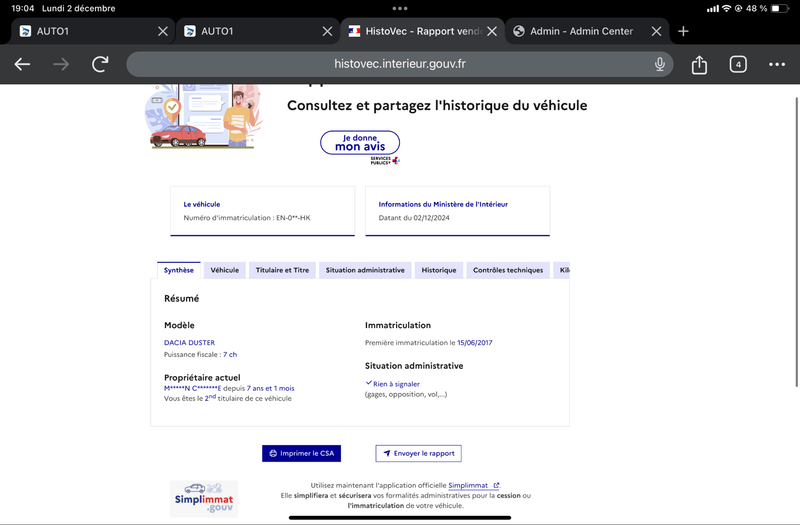Click the 19:04 clock in status bar

22,8
